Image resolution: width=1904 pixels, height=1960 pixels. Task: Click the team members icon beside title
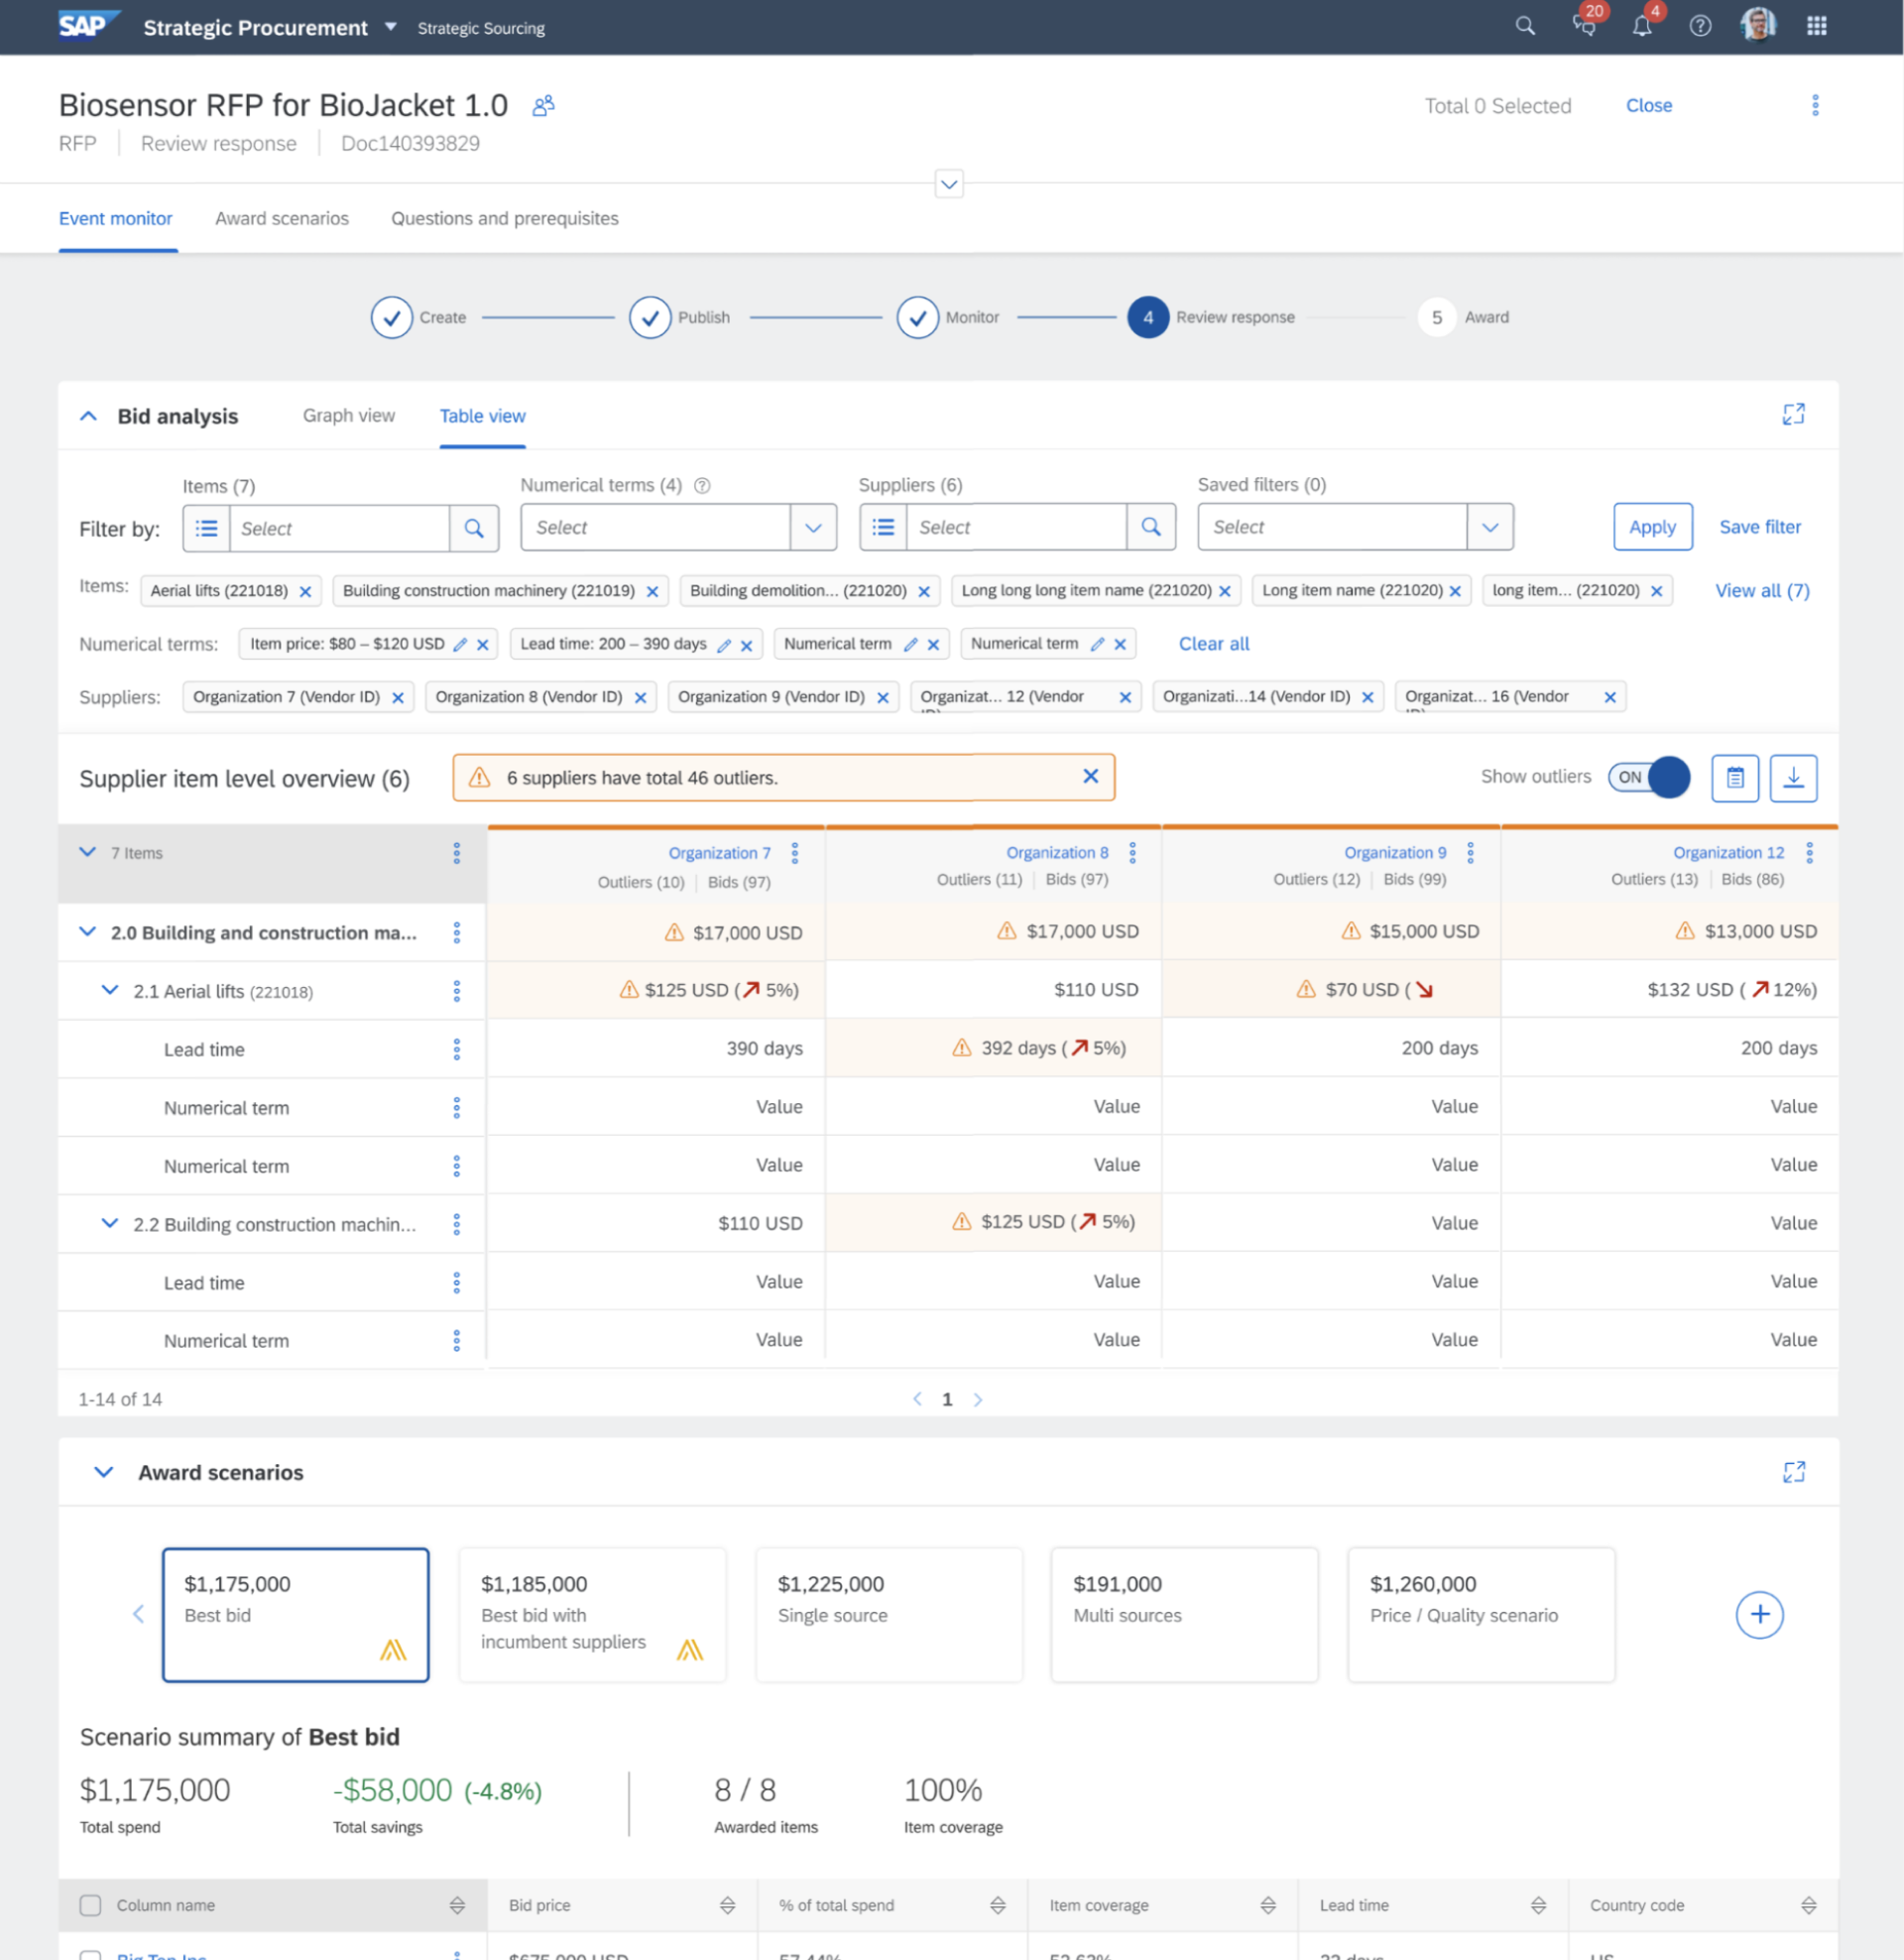click(543, 106)
